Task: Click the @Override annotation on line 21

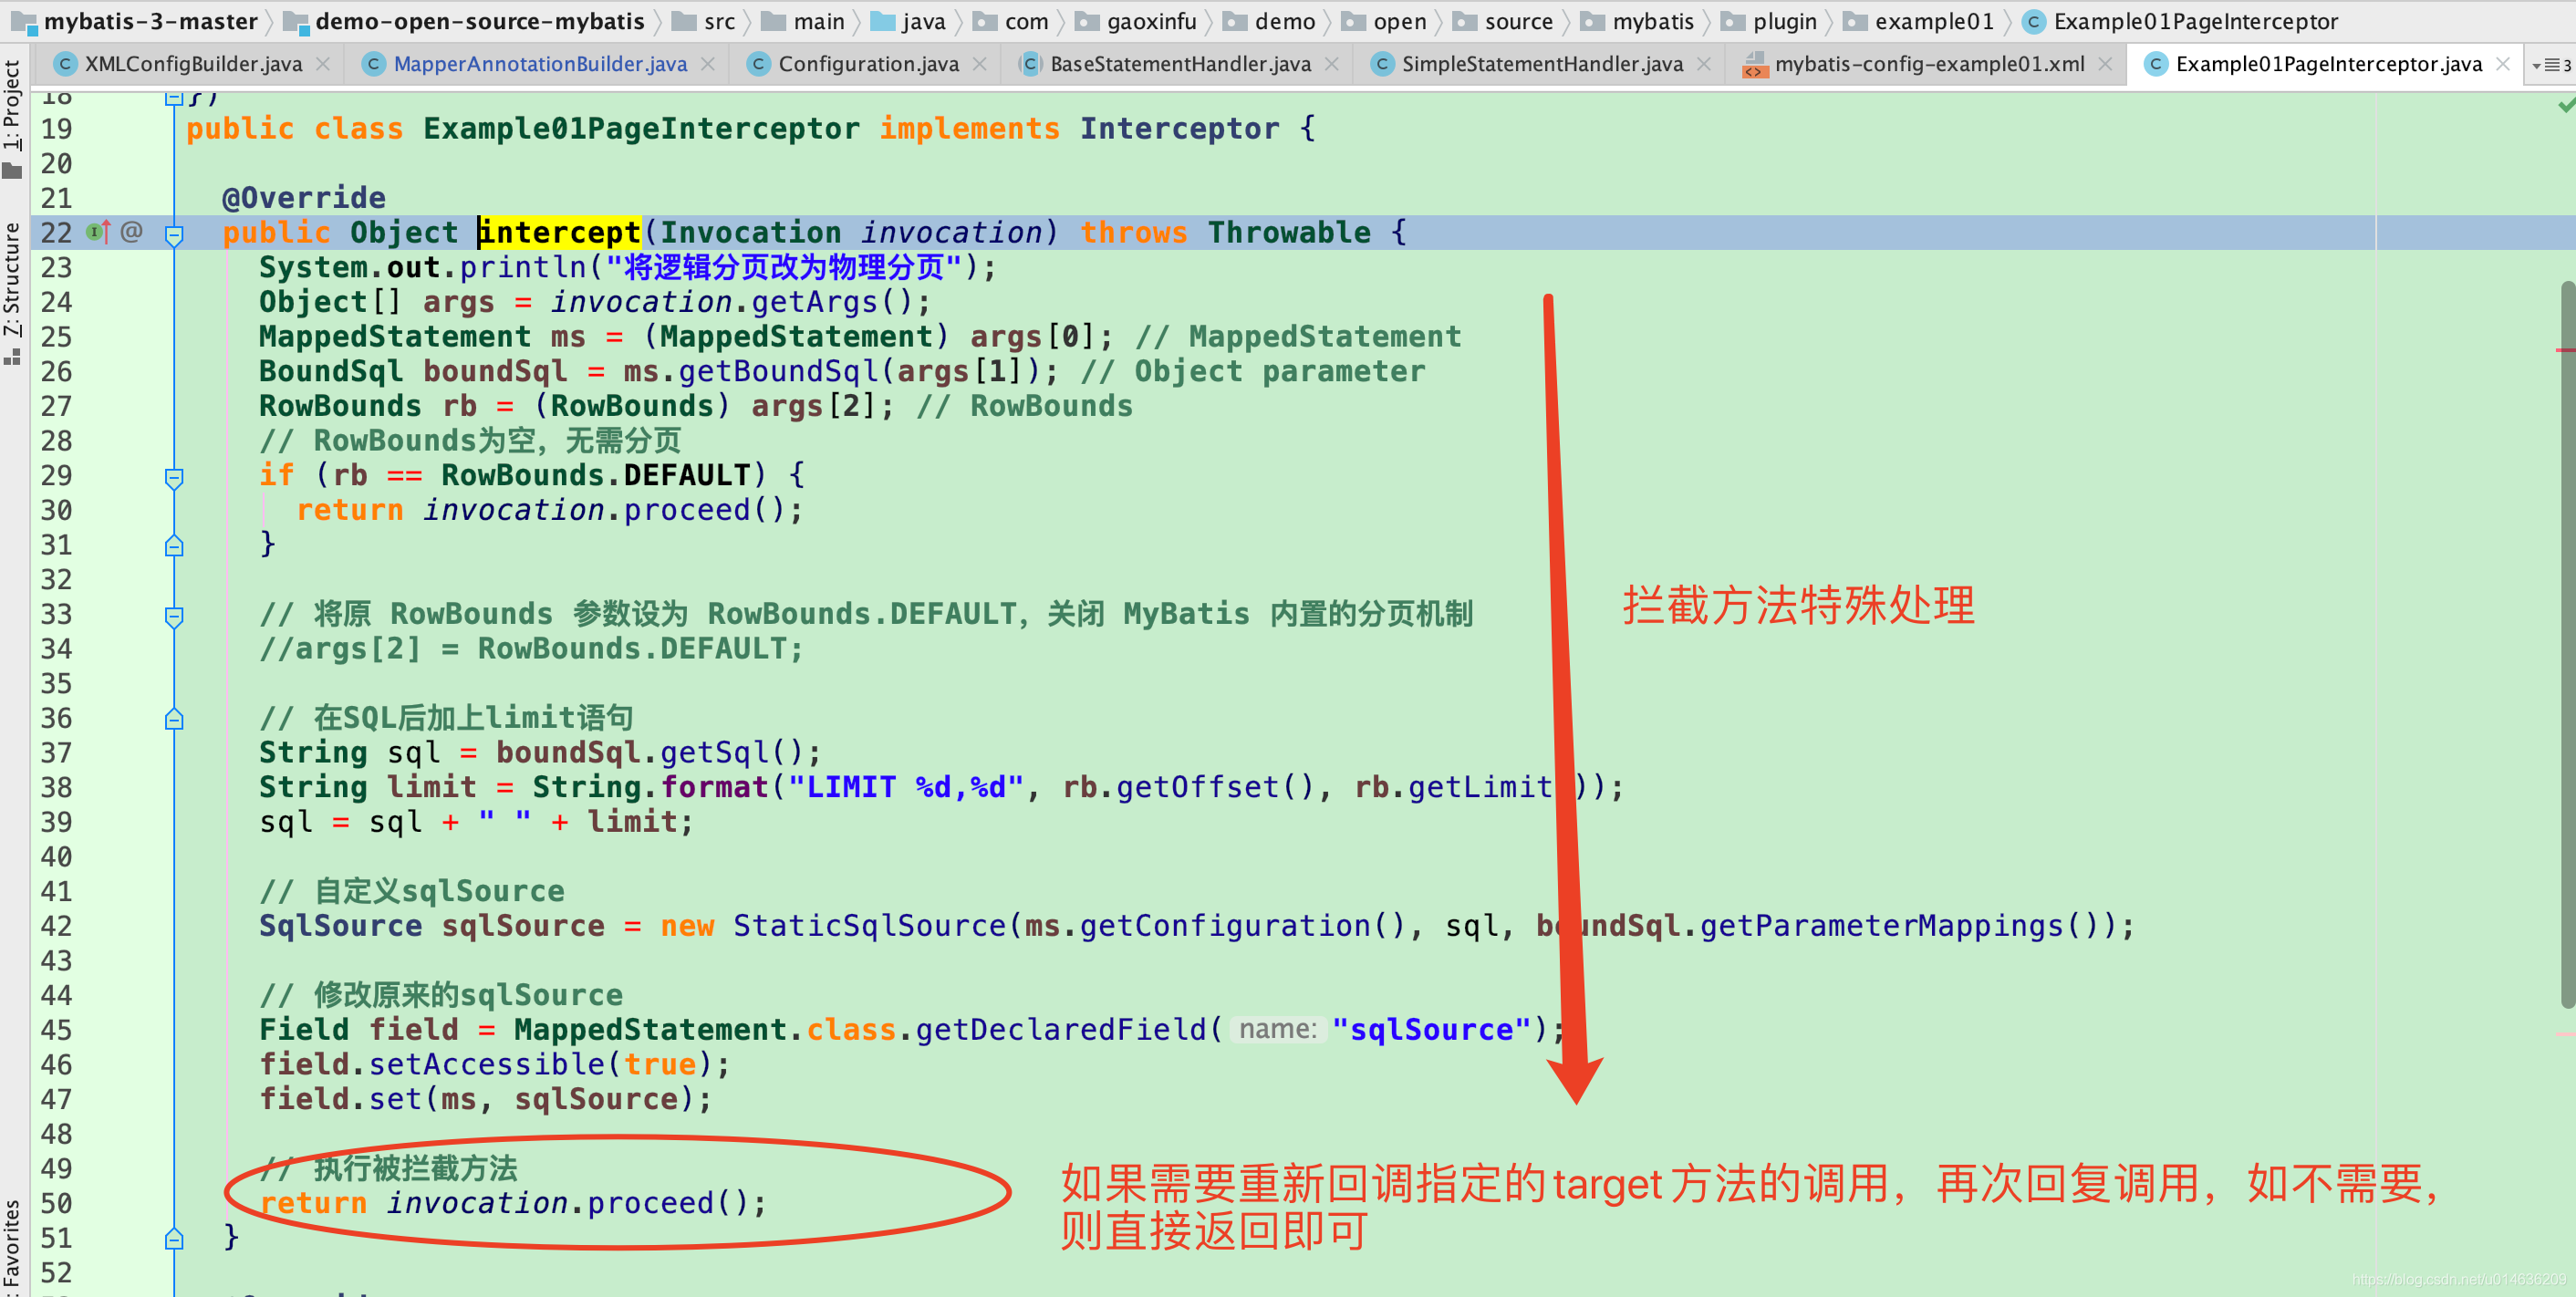Action: coord(304,198)
